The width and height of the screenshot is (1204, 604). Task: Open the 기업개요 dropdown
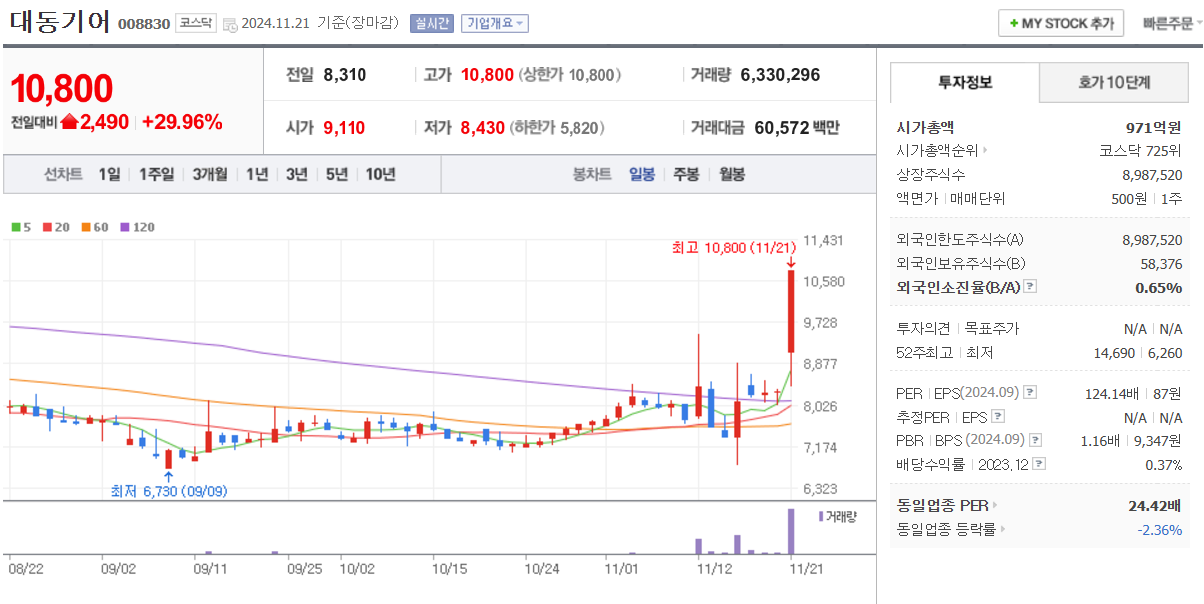(495, 24)
